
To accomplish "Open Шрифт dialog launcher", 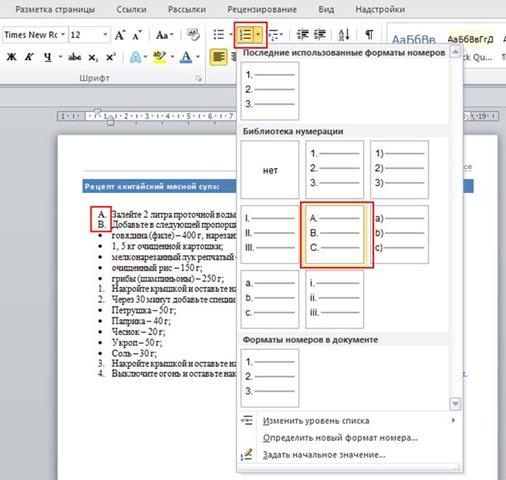I will [199, 79].
